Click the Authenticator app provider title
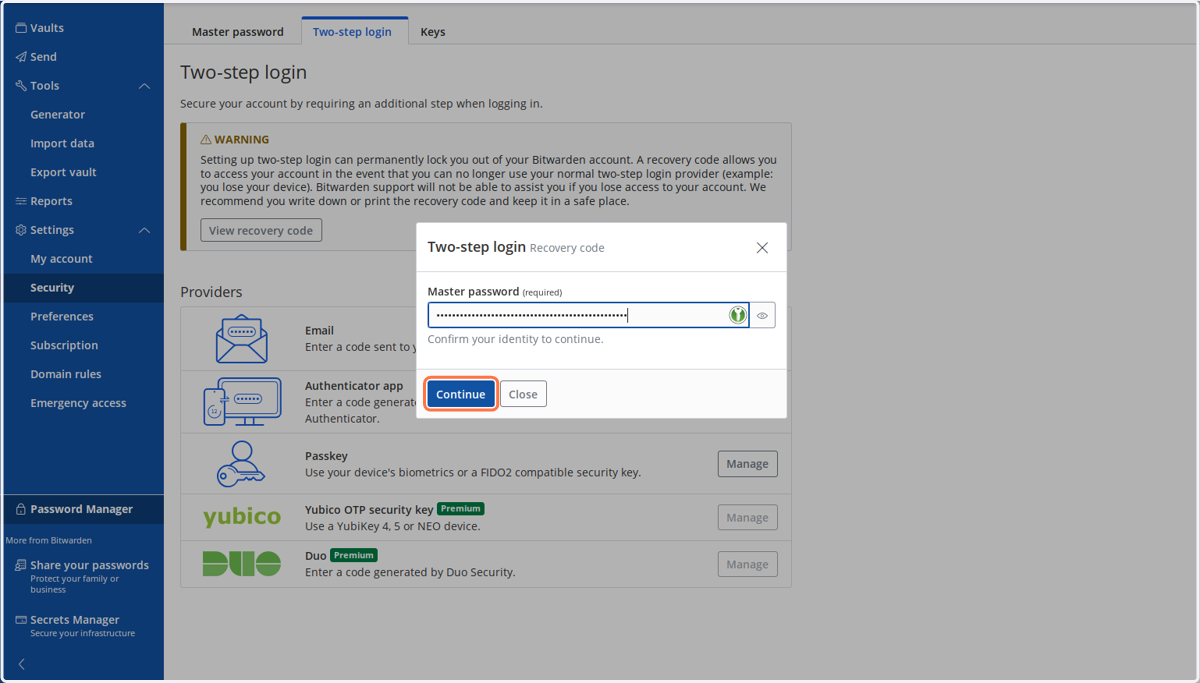The width and height of the screenshot is (1200, 683). 354,386
